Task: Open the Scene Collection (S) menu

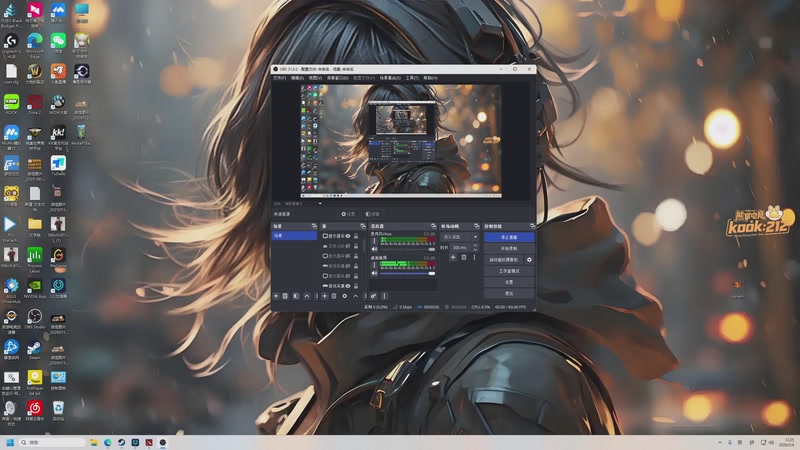Action: [390, 78]
